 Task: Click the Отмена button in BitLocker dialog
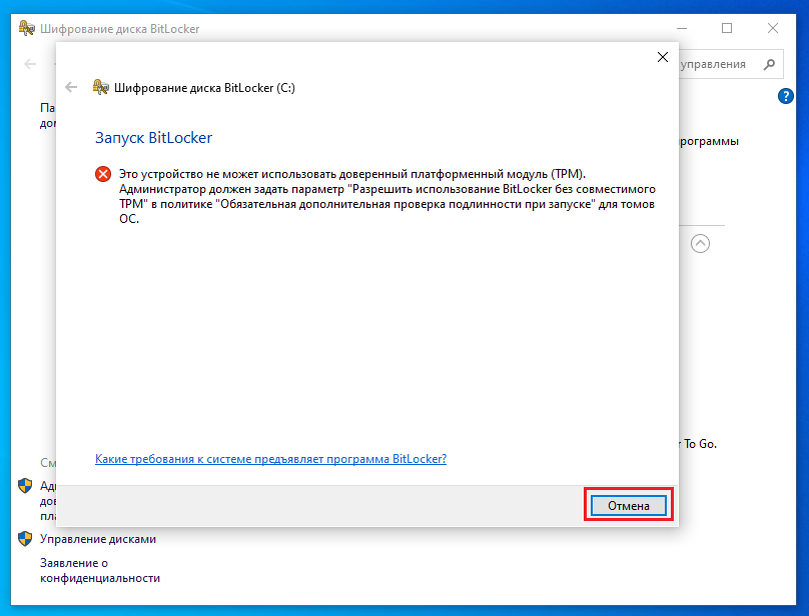pyautogui.click(x=628, y=506)
